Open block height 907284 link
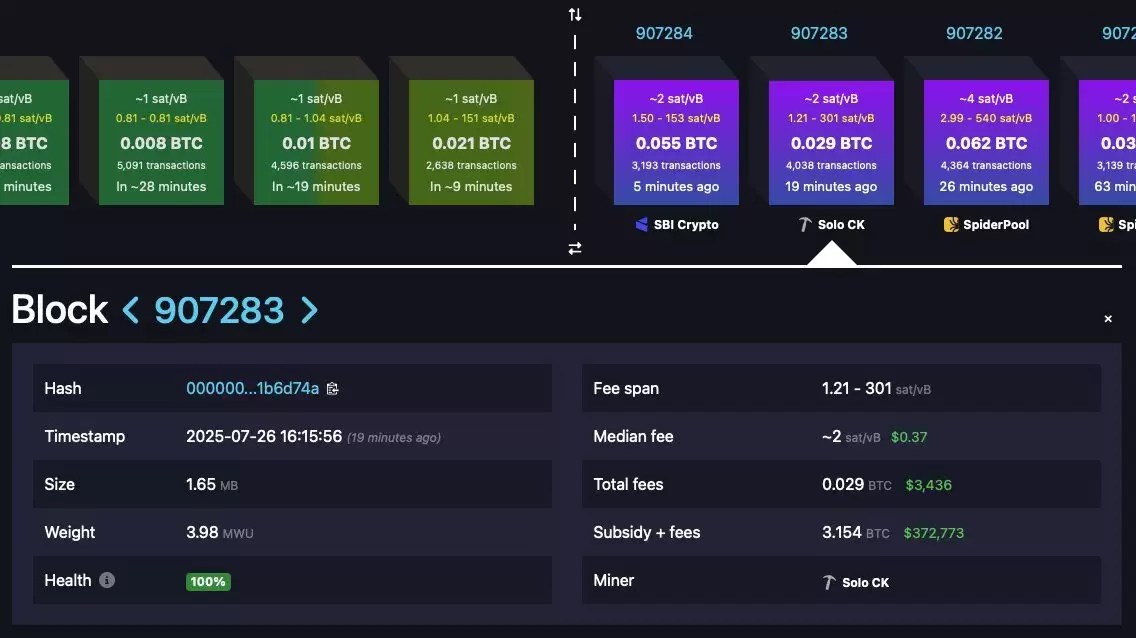Image resolution: width=1136 pixels, height=638 pixels. pos(664,33)
